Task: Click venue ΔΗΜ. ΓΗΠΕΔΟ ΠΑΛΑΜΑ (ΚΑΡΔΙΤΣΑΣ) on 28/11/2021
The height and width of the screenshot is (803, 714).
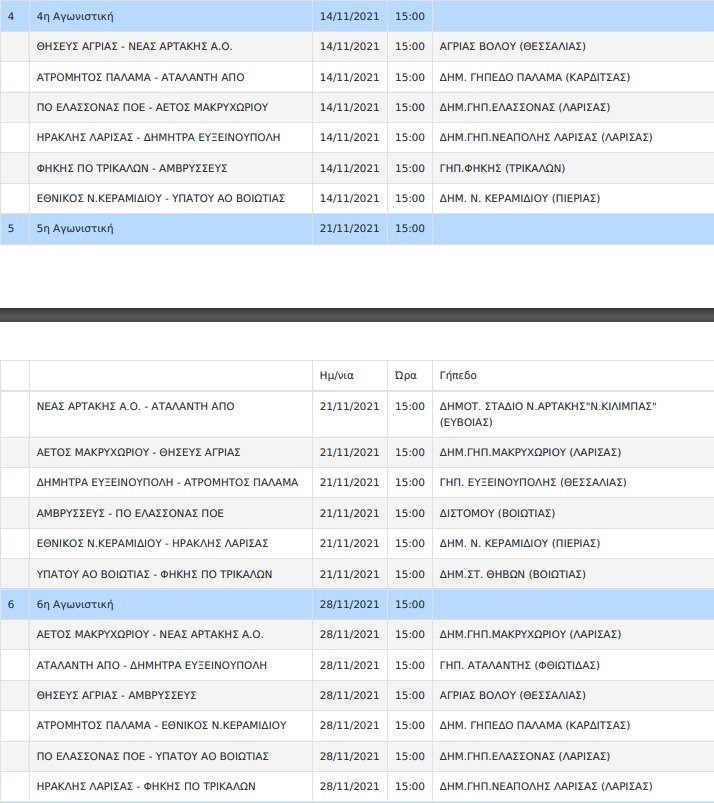Action: pyautogui.click(x=535, y=725)
